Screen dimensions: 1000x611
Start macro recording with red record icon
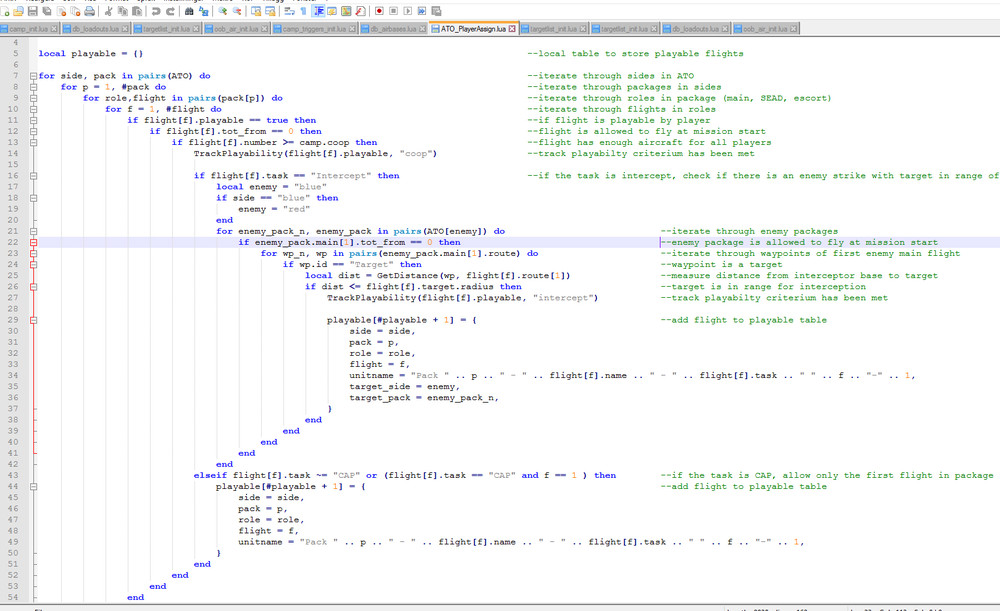pos(379,11)
